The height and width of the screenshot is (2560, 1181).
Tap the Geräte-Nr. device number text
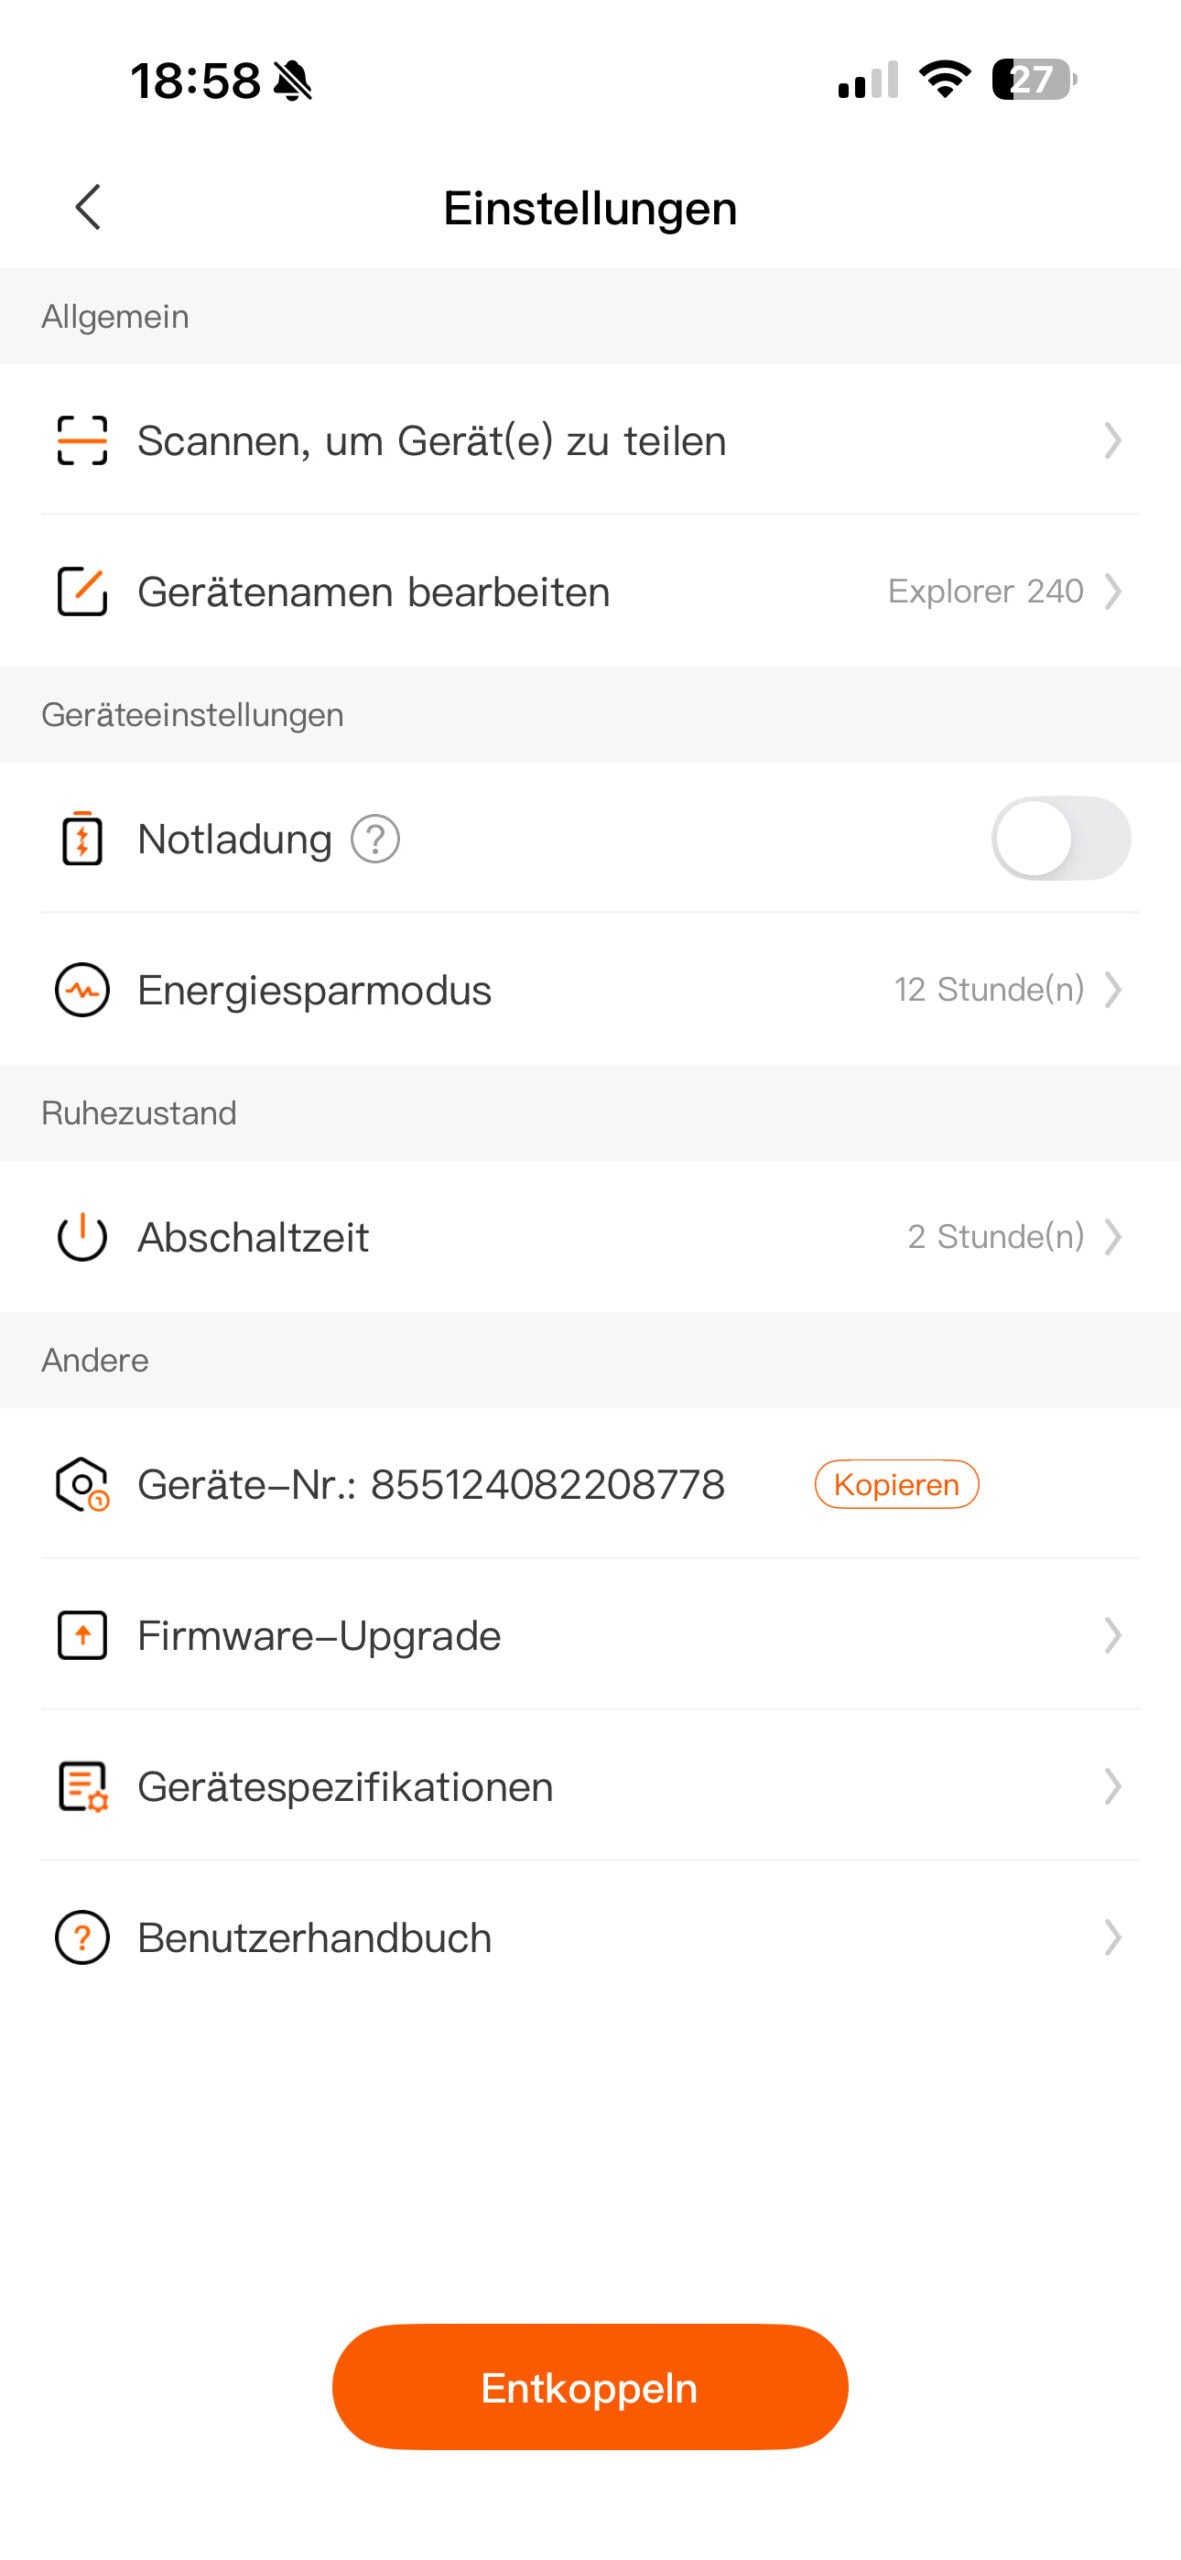[x=431, y=1484]
